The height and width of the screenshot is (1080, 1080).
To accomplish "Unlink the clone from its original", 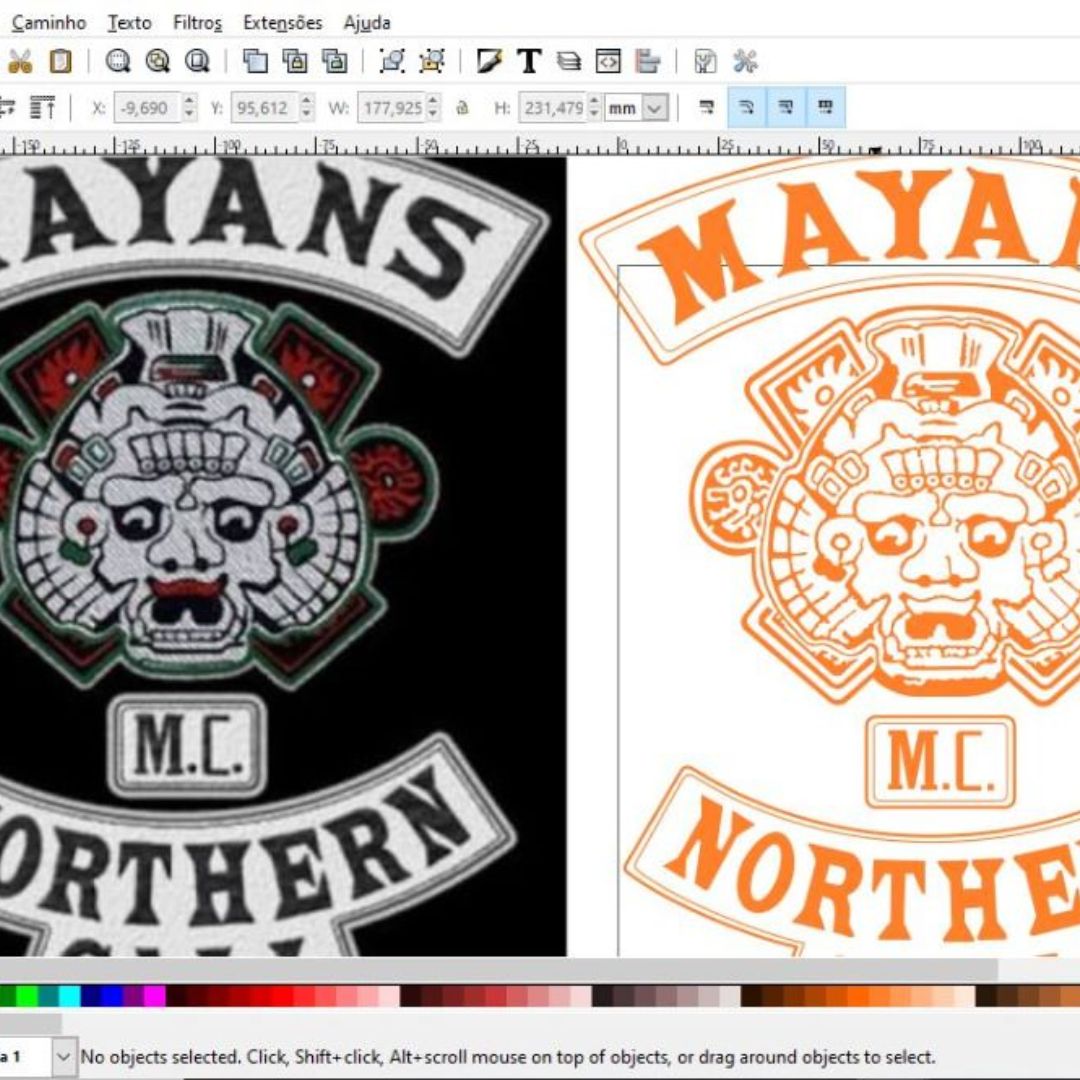I will 335,62.
